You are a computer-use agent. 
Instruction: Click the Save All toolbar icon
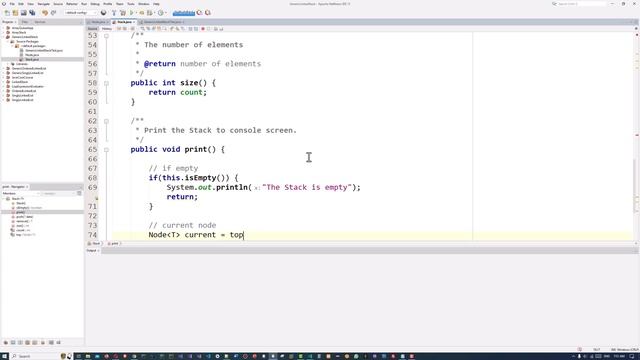[32, 13]
